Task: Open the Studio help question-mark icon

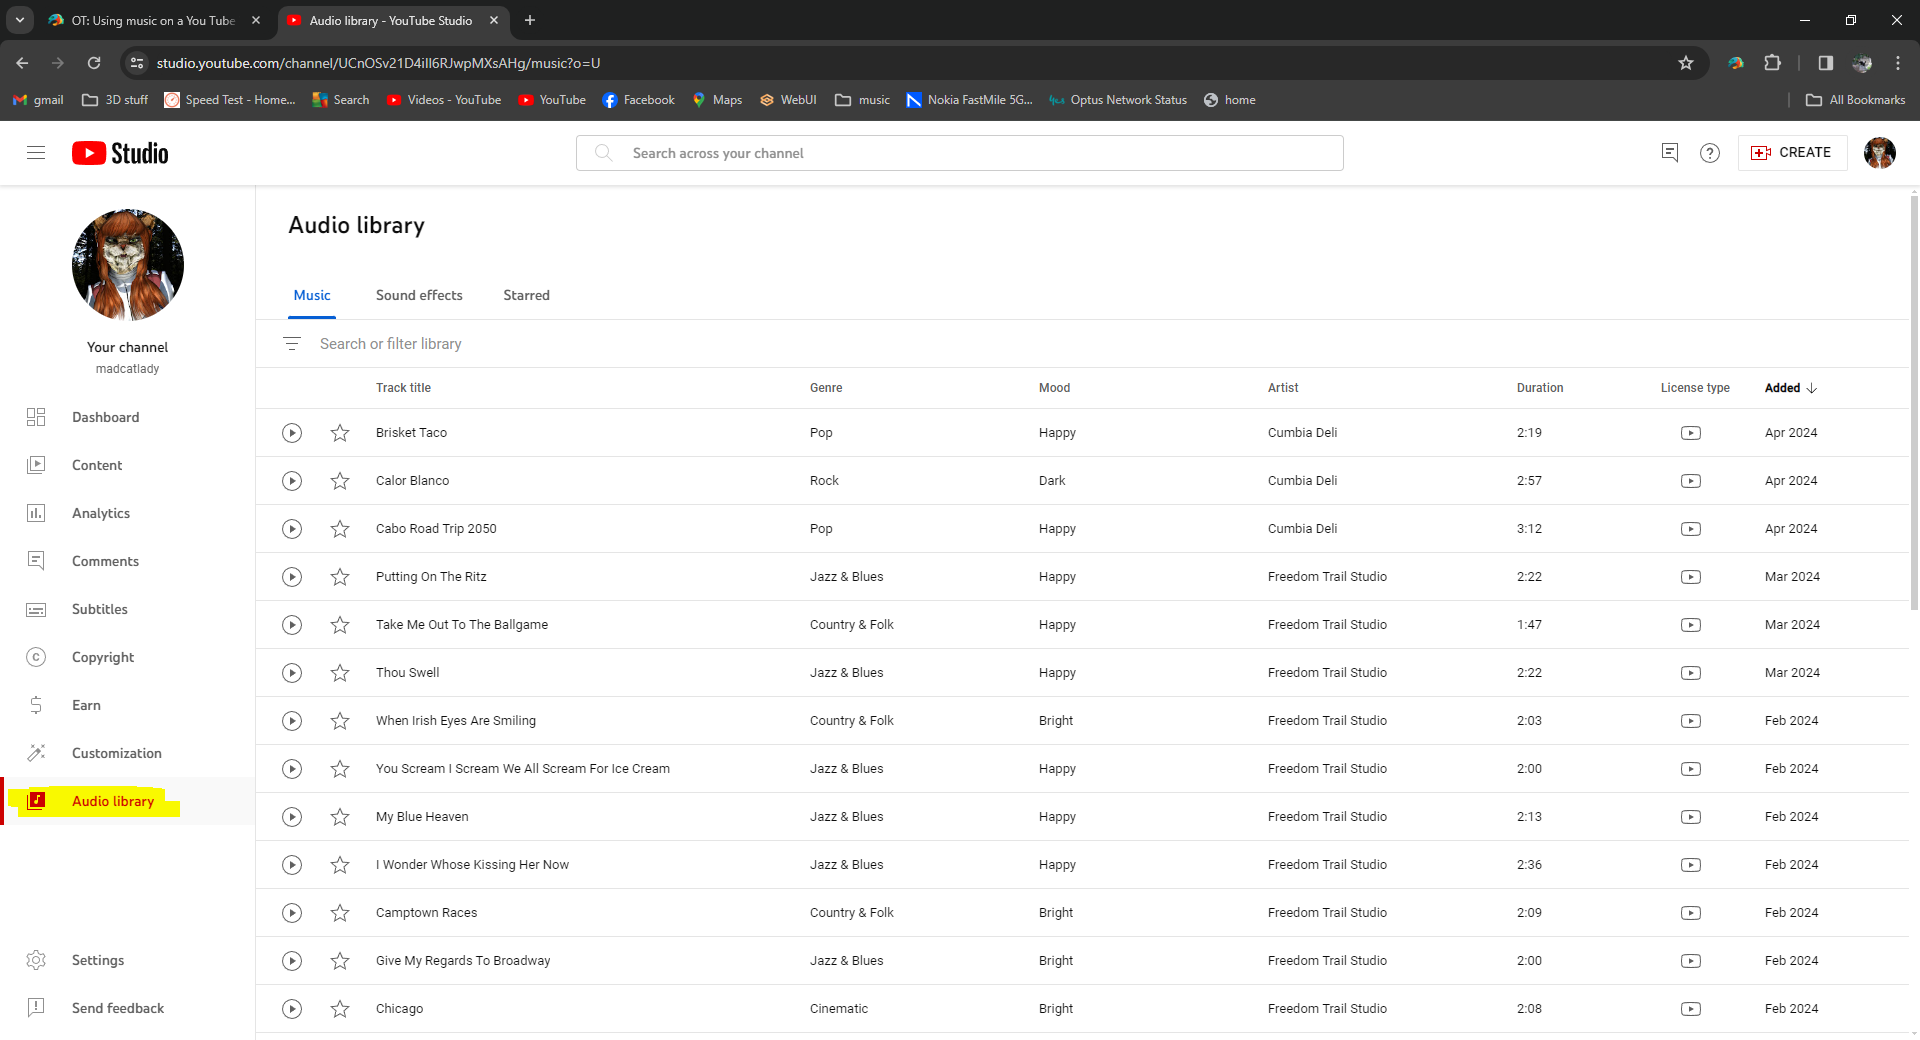Action: pyautogui.click(x=1710, y=153)
